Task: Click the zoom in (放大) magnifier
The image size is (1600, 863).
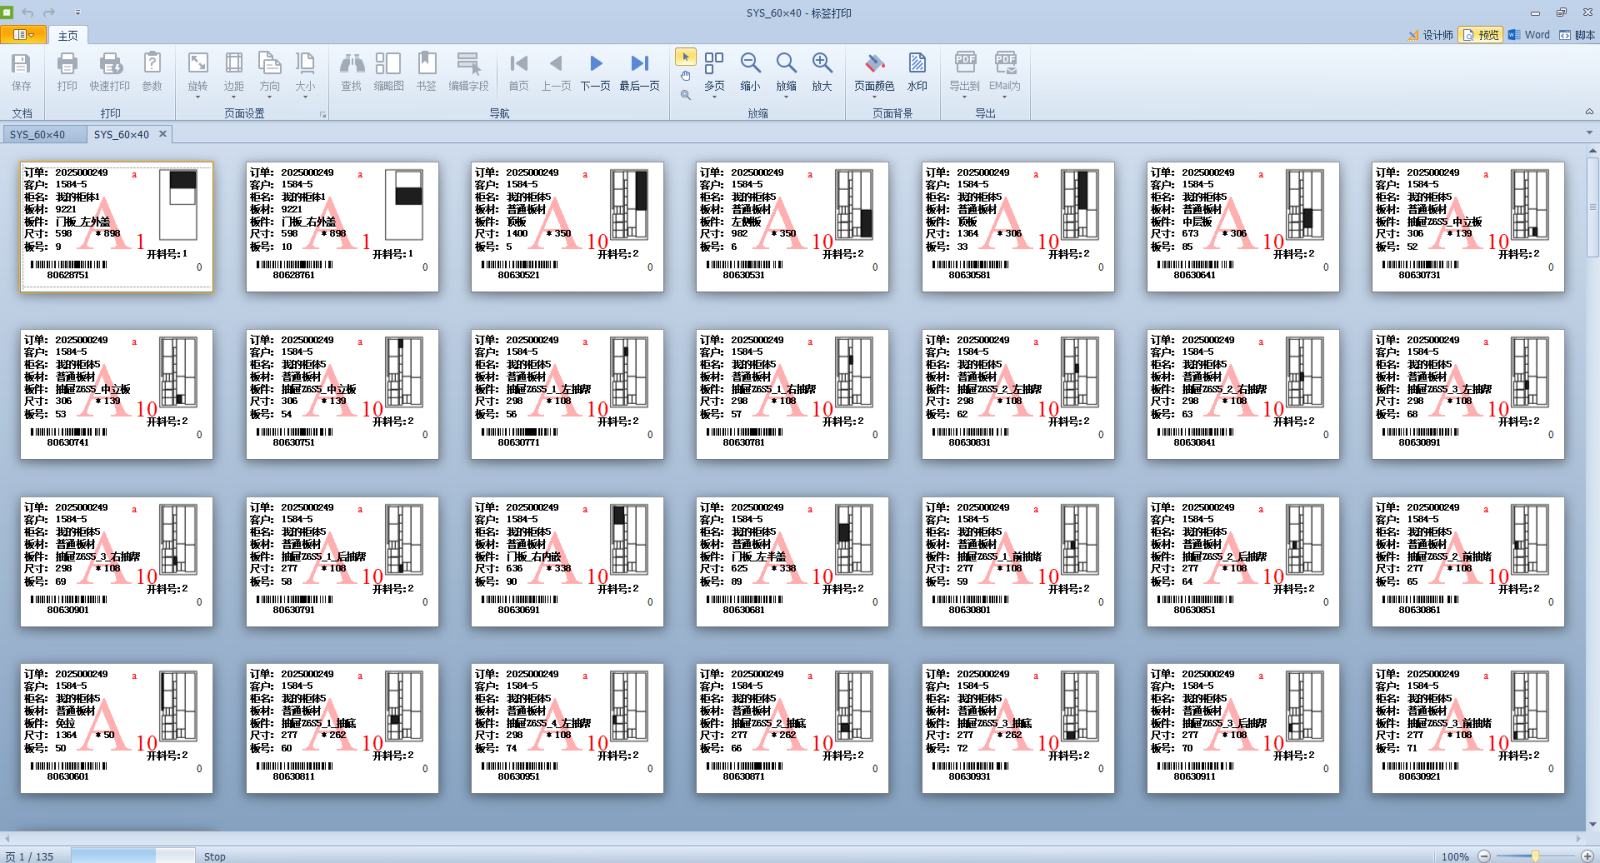Action: (821, 71)
